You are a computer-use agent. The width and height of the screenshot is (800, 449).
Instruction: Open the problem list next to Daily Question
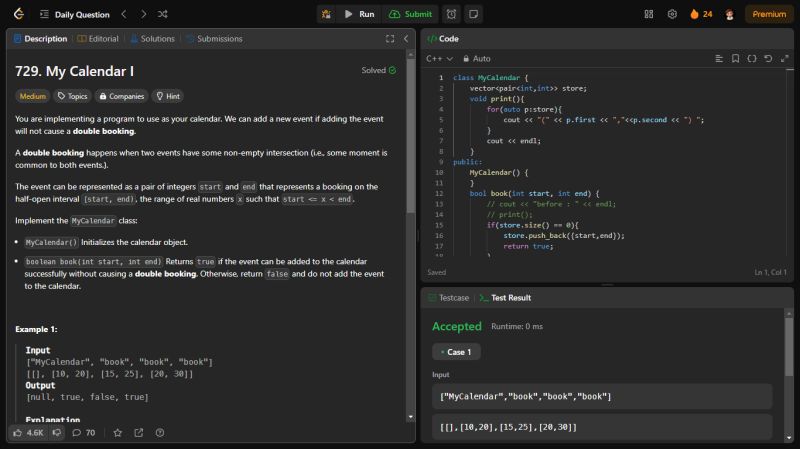[44, 14]
